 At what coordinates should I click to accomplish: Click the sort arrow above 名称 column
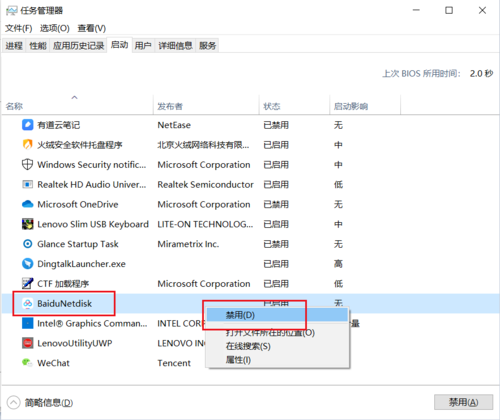point(75,97)
